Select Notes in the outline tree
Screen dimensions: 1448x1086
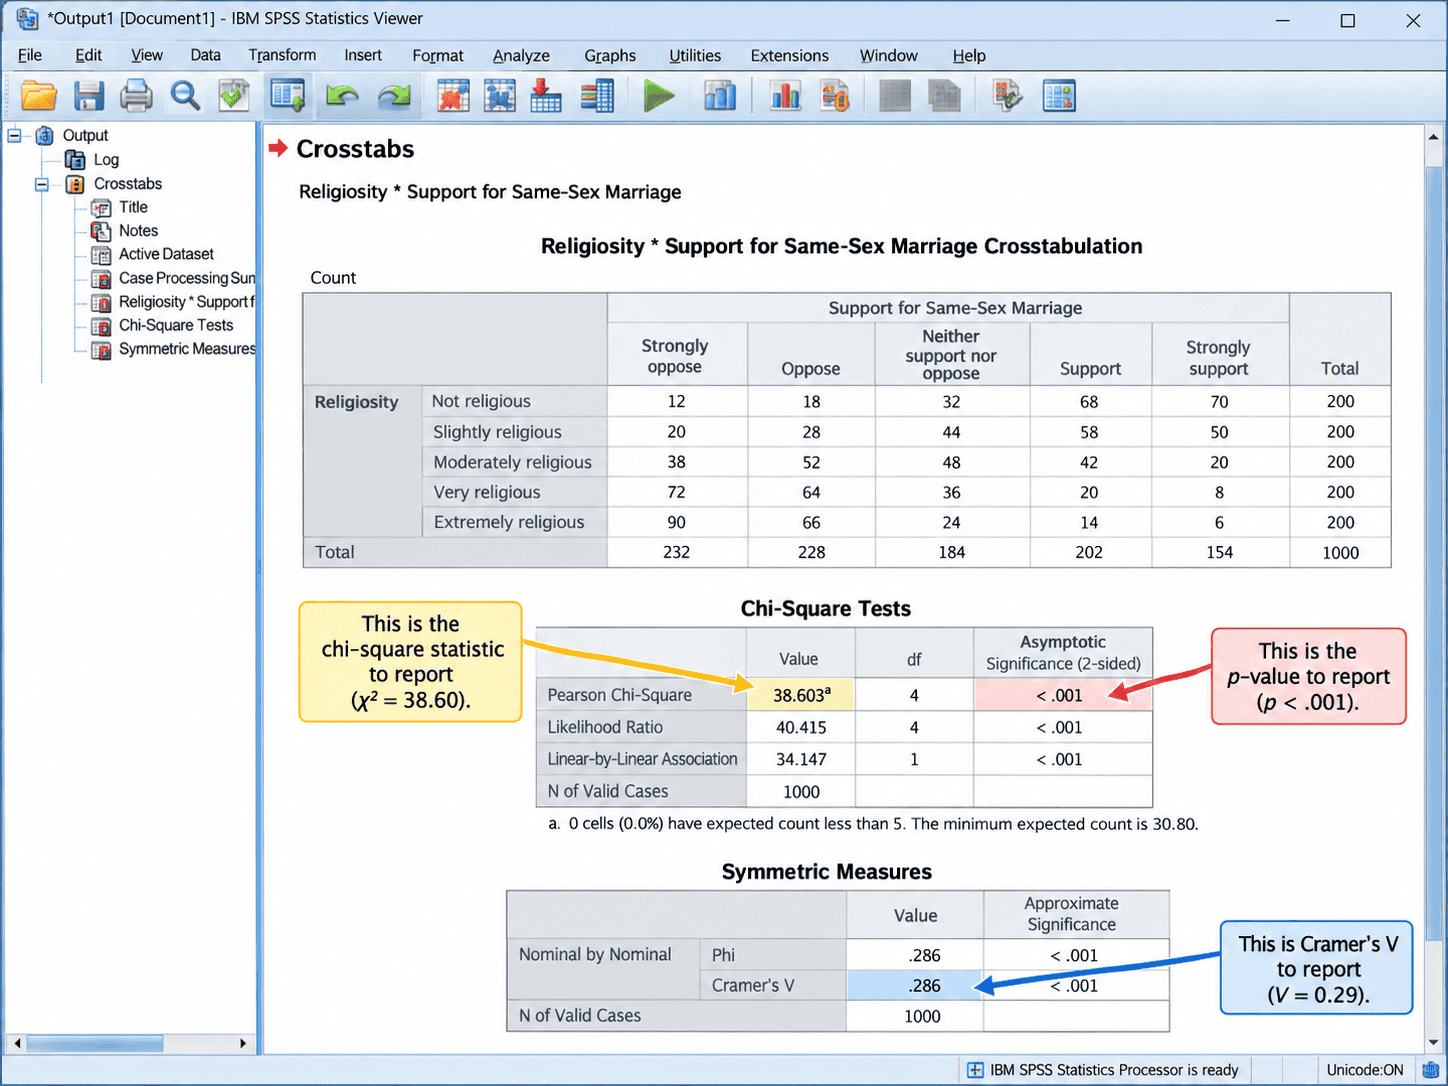pos(138,231)
